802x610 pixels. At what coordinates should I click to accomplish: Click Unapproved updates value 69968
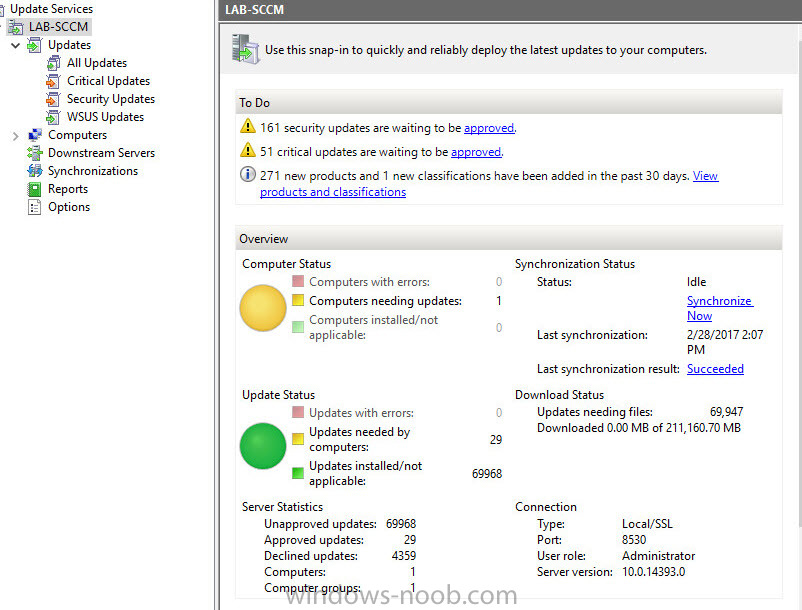(x=401, y=524)
